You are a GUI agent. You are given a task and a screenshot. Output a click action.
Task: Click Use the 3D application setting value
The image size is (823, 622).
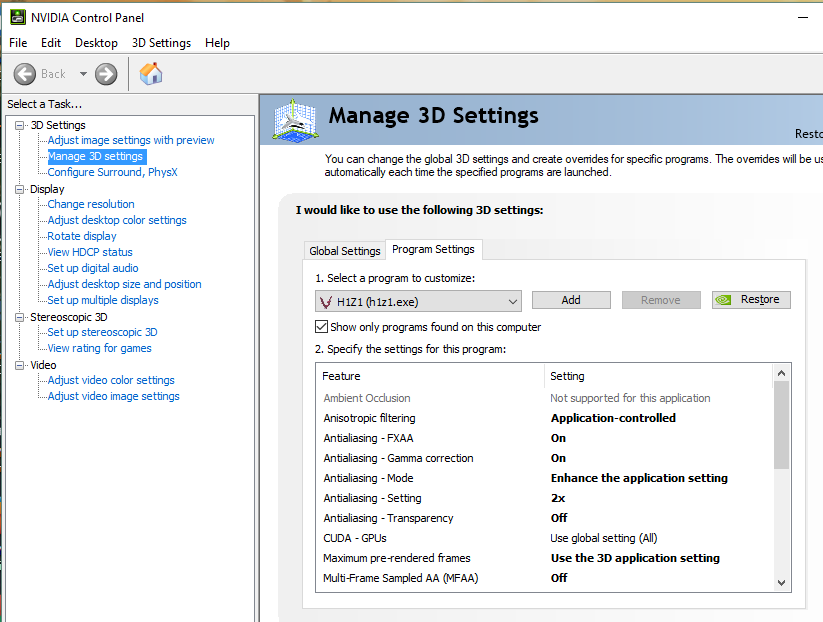tap(635, 558)
